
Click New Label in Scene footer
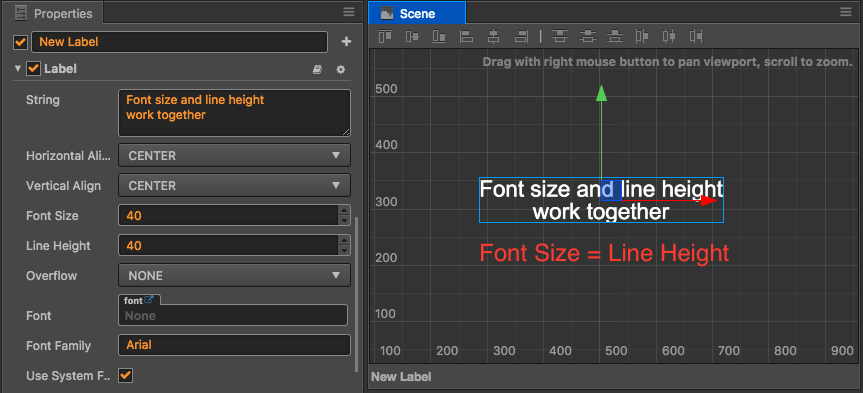(x=401, y=377)
